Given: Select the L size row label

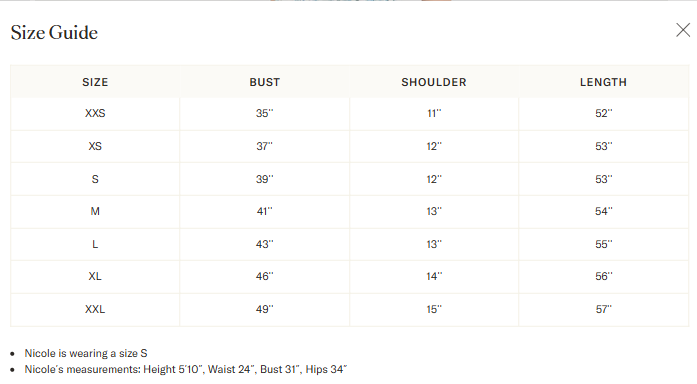Looking at the screenshot, I should tap(95, 244).
